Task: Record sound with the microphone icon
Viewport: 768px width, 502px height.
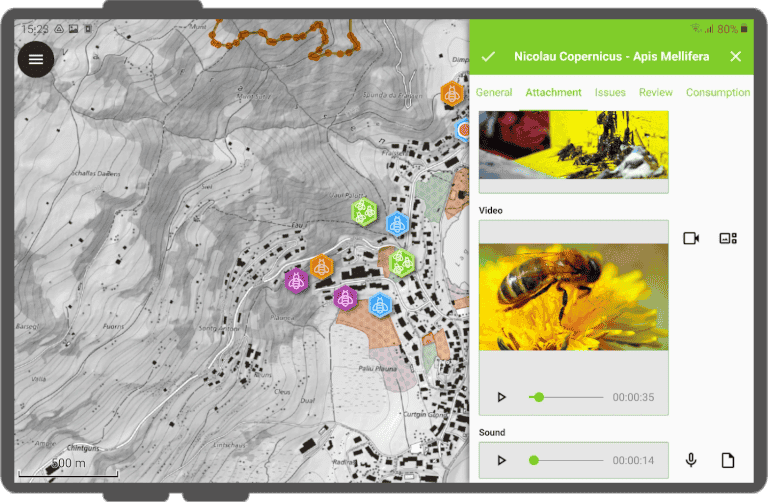Action: (x=691, y=460)
